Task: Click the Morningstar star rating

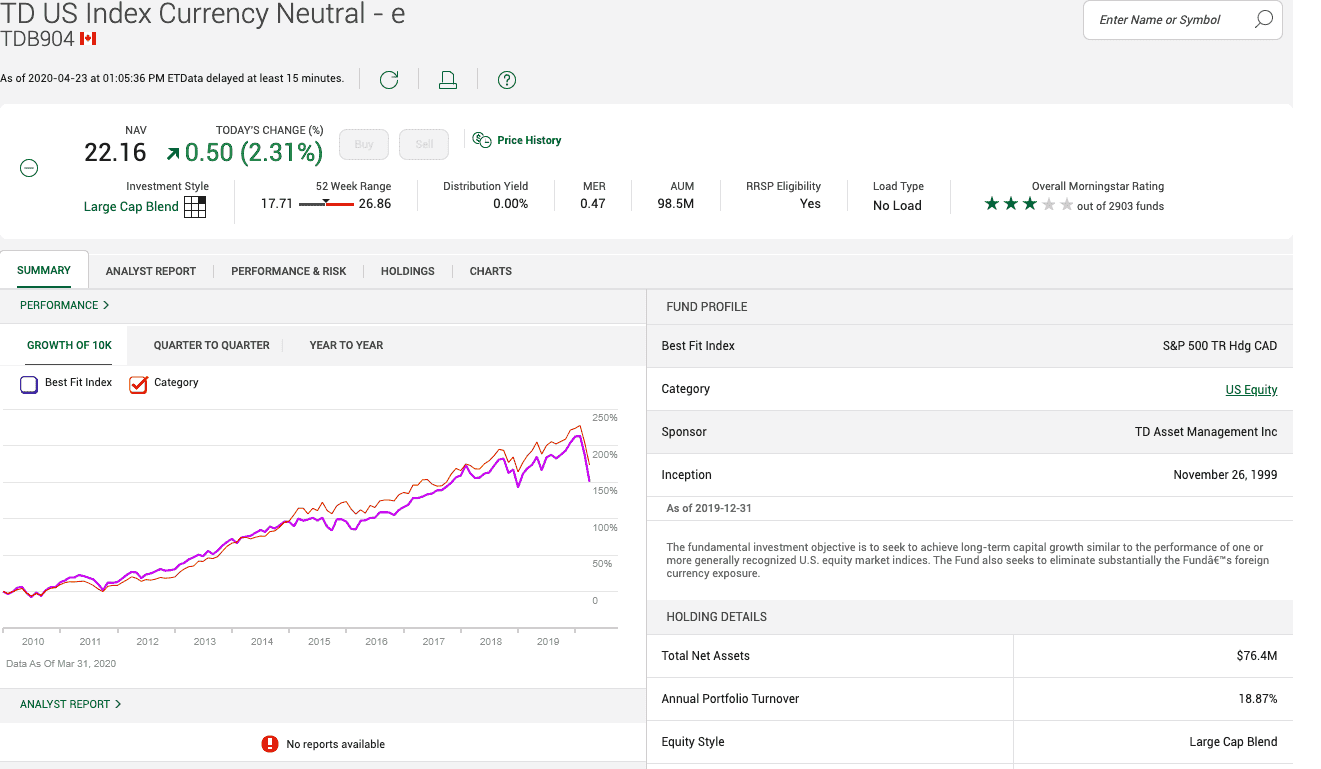Action: point(1029,204)
